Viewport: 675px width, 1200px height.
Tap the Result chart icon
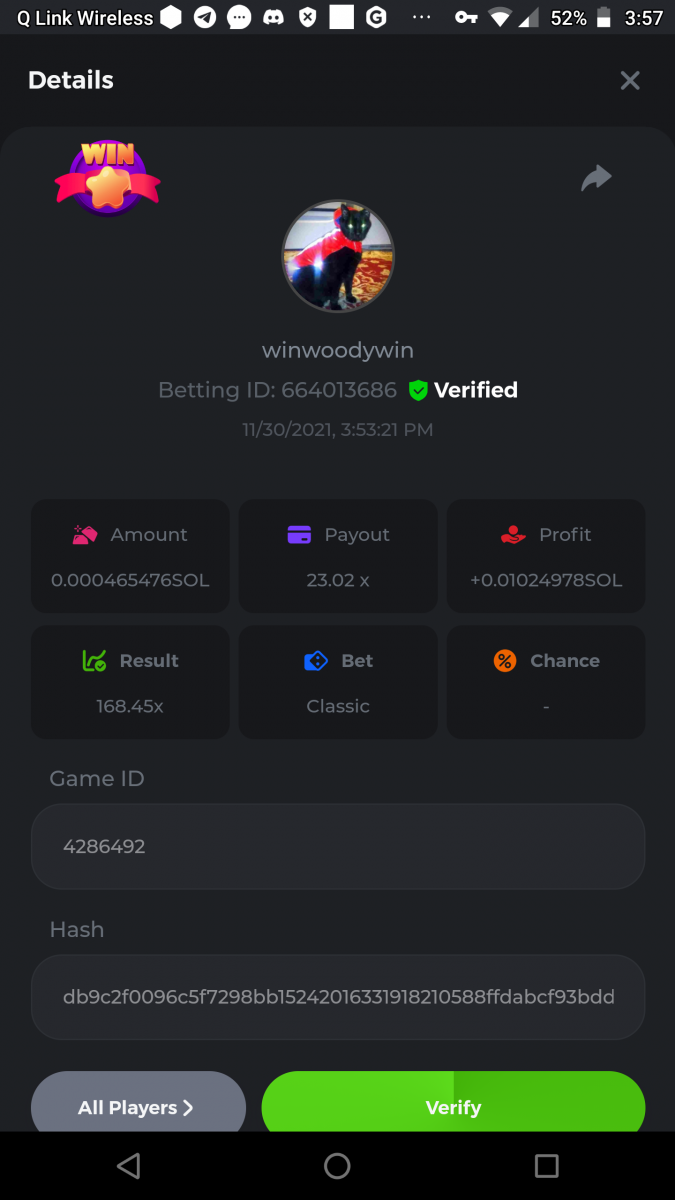pyautogui.click(x=94, y=661)
